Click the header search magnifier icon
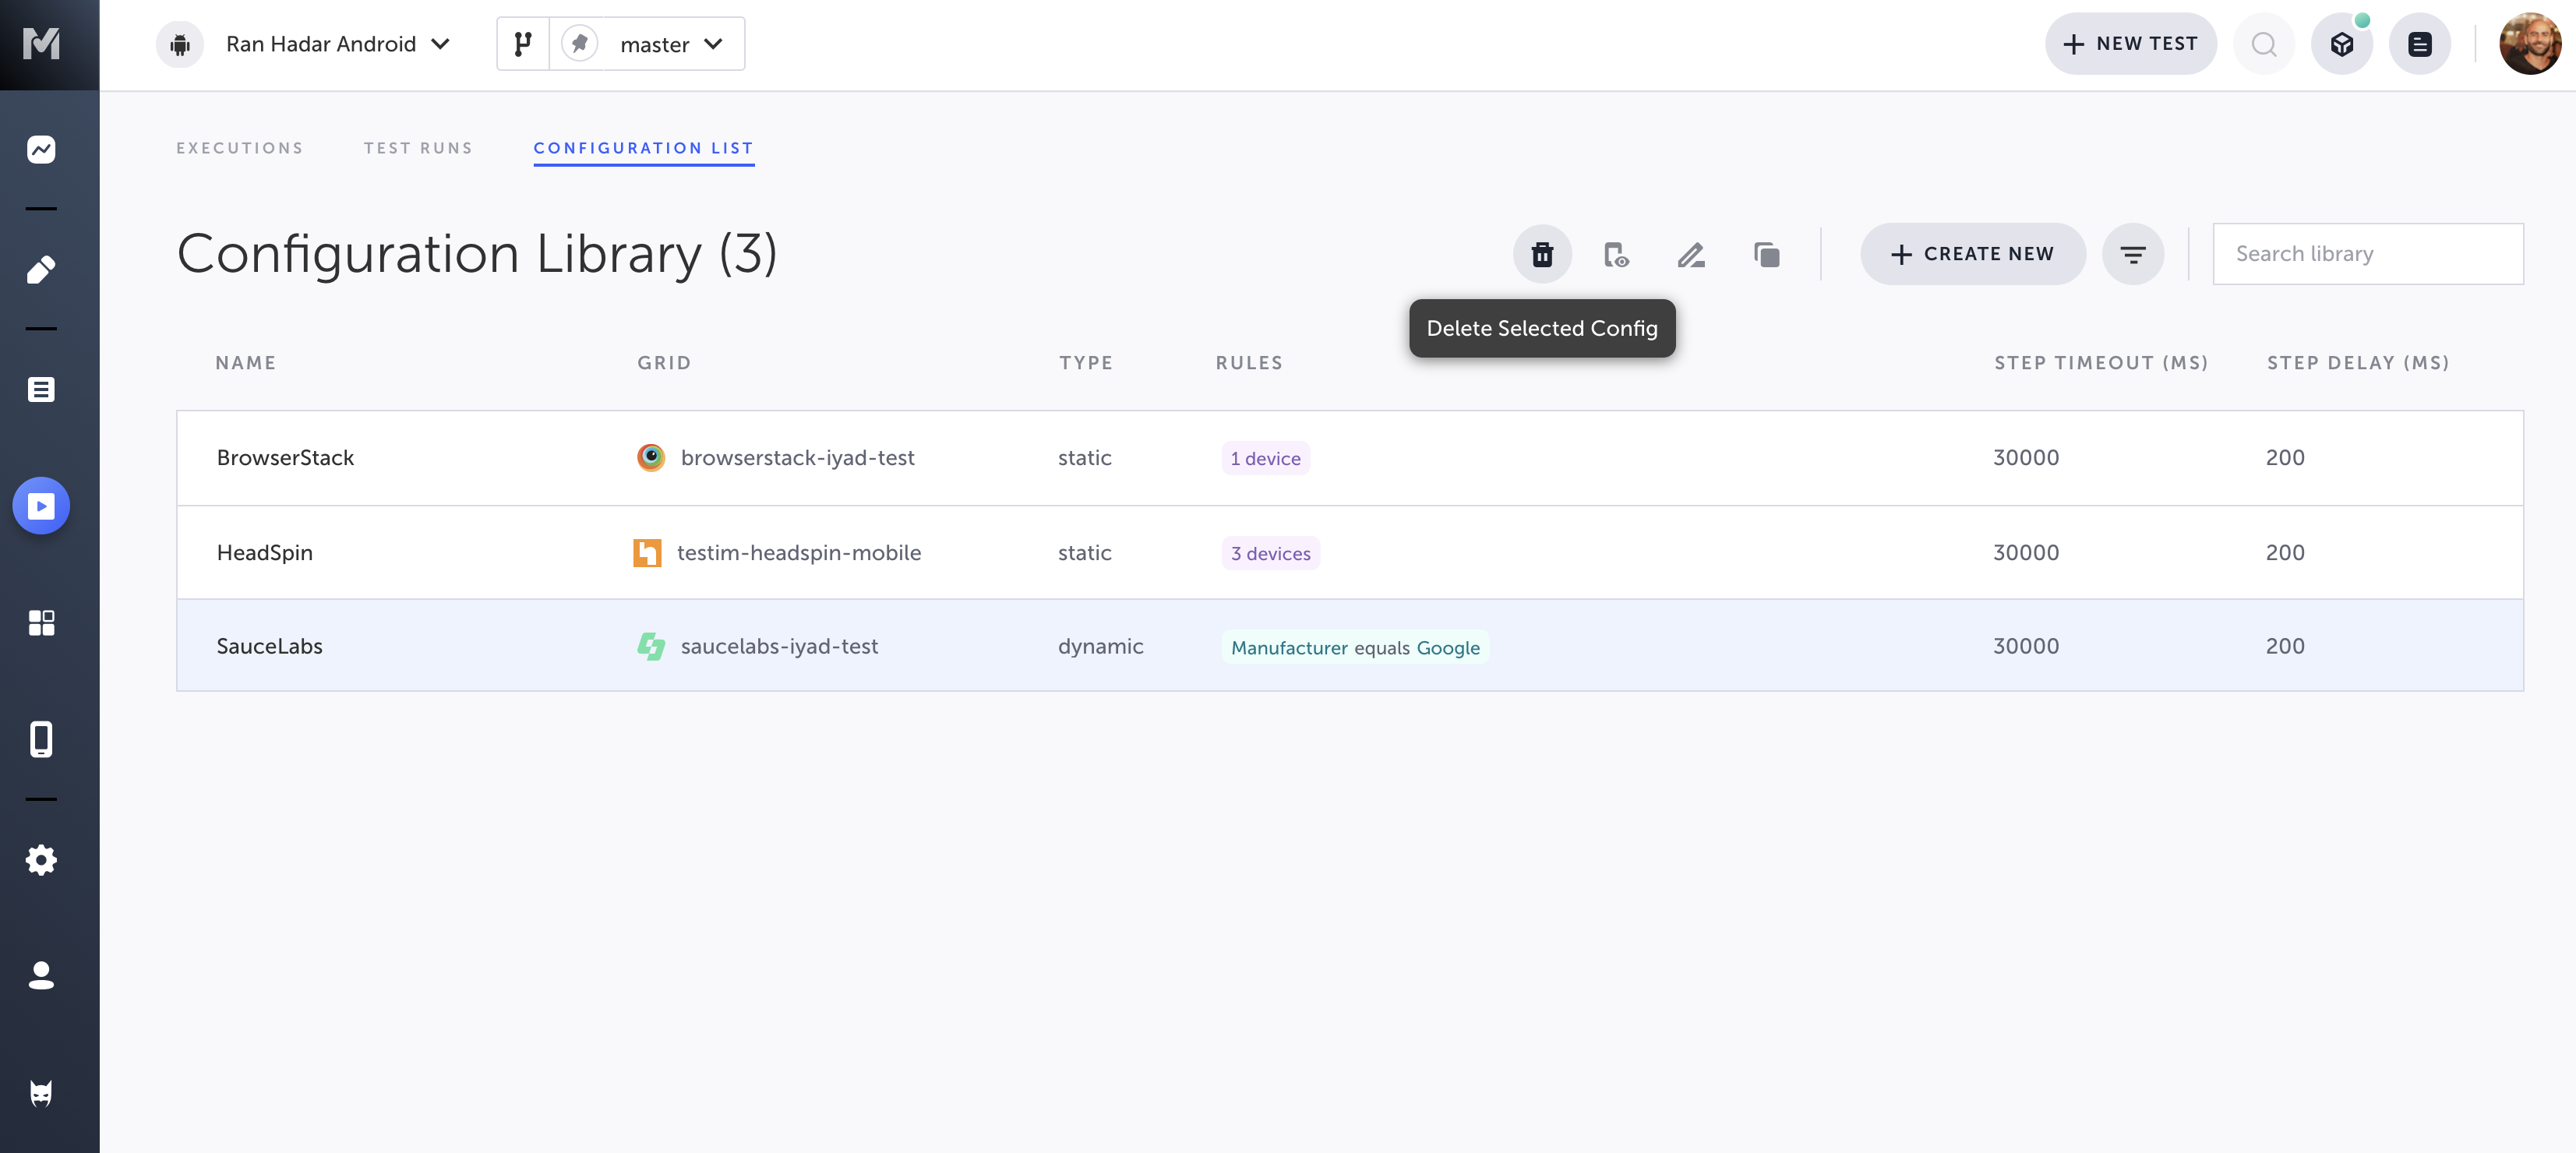 (2264, 44)
